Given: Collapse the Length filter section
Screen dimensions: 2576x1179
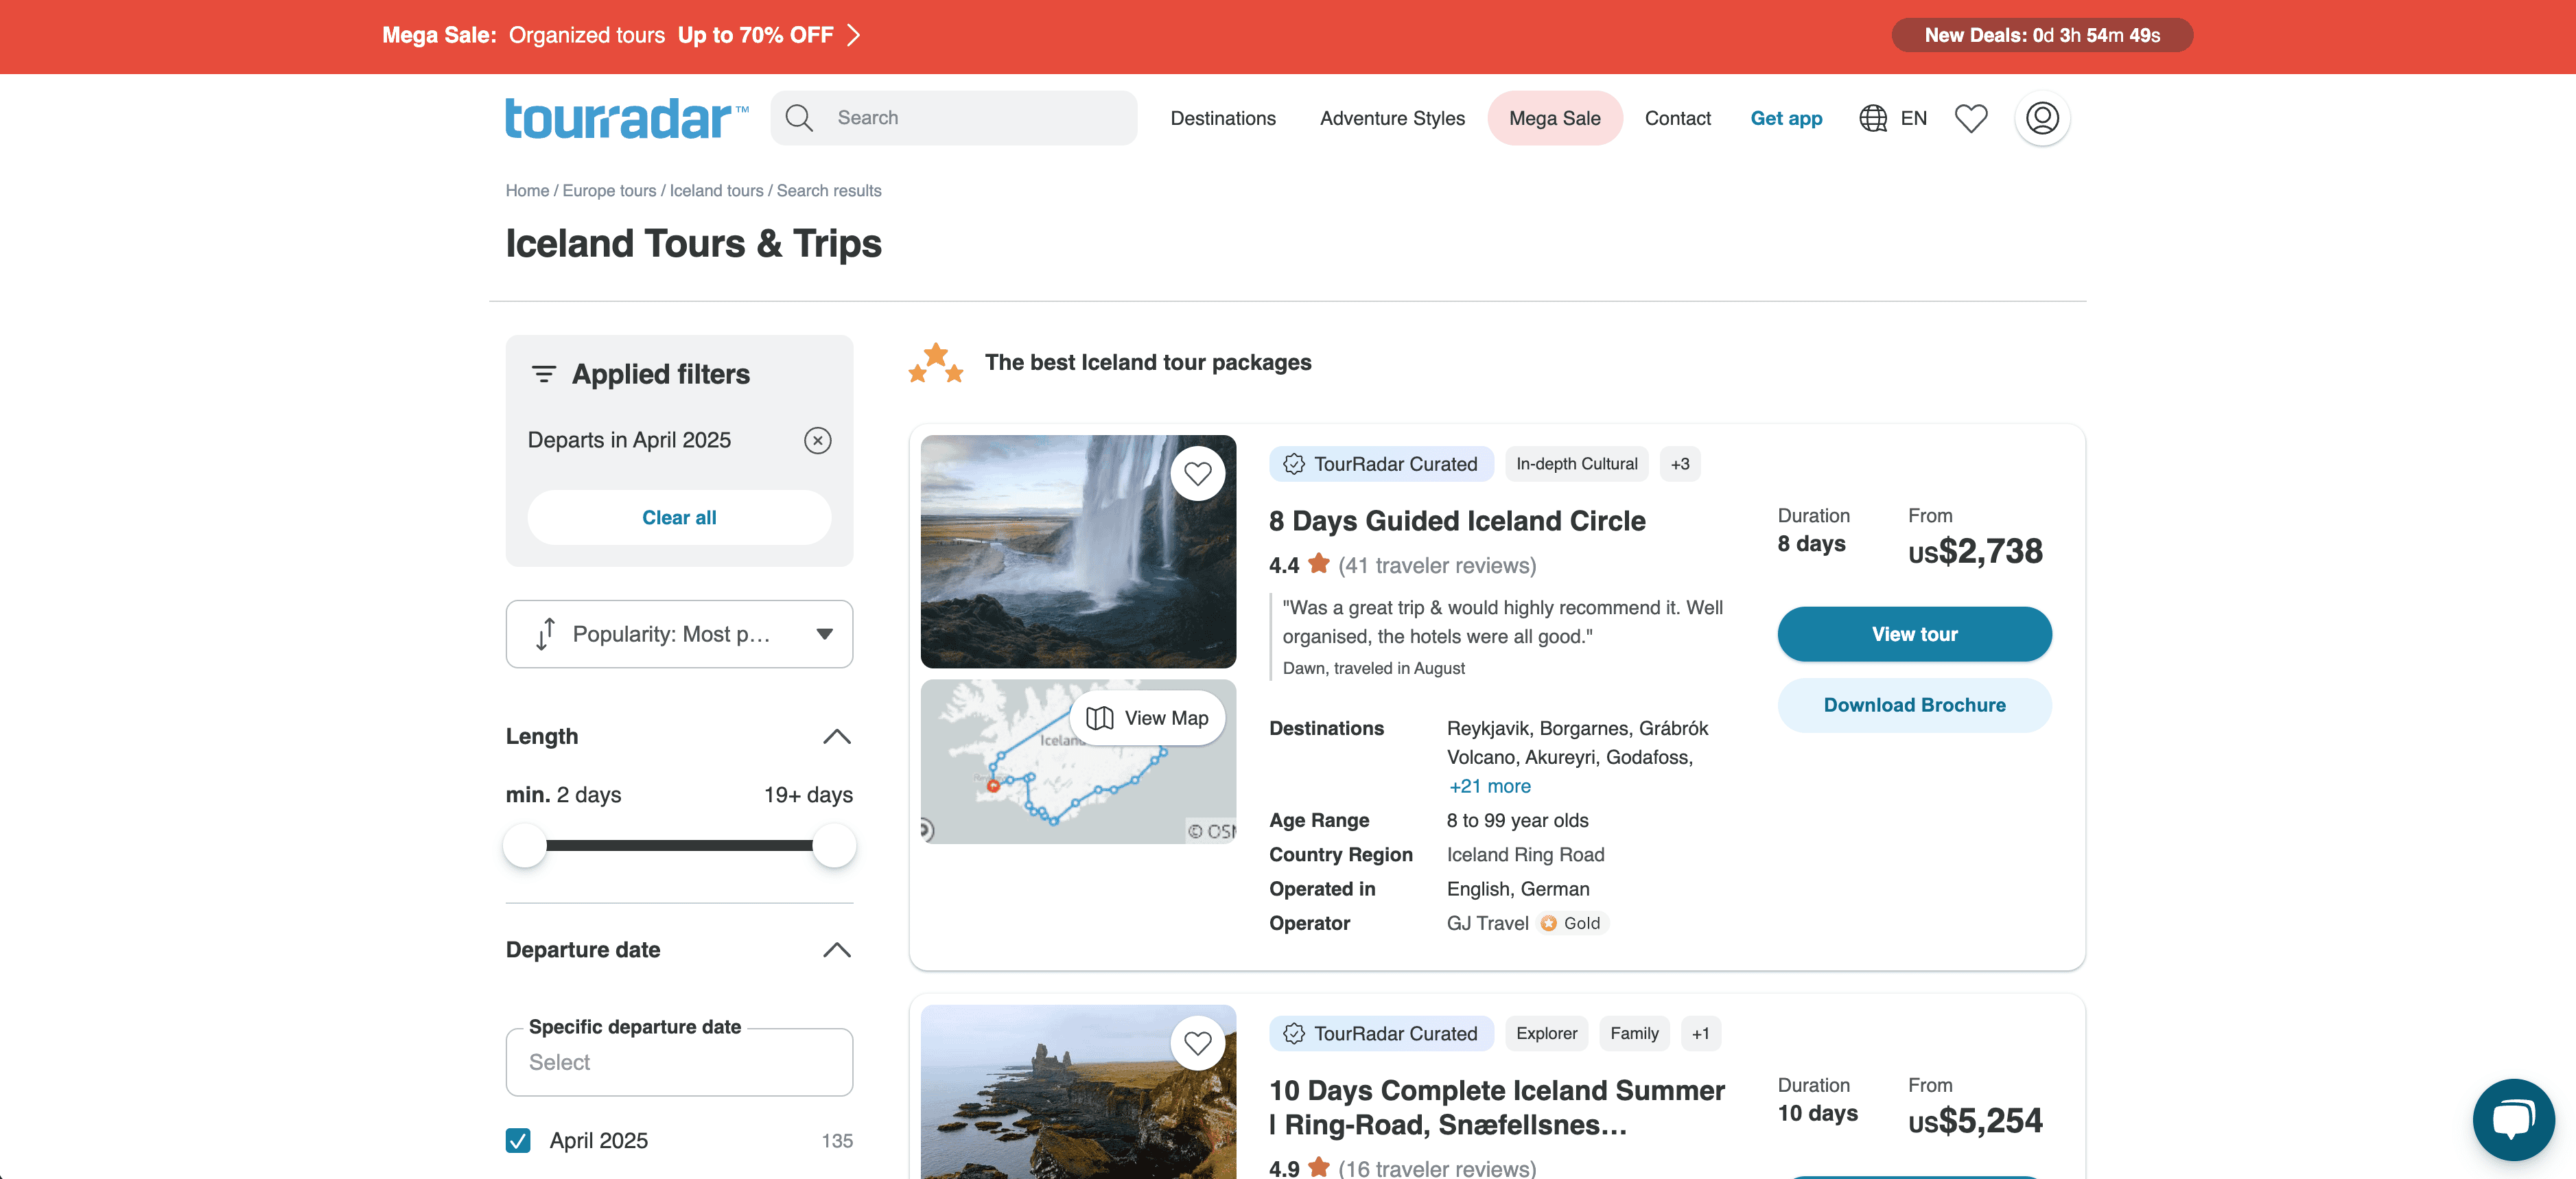Looking at the screenshot, I should (x=836, y=737).
